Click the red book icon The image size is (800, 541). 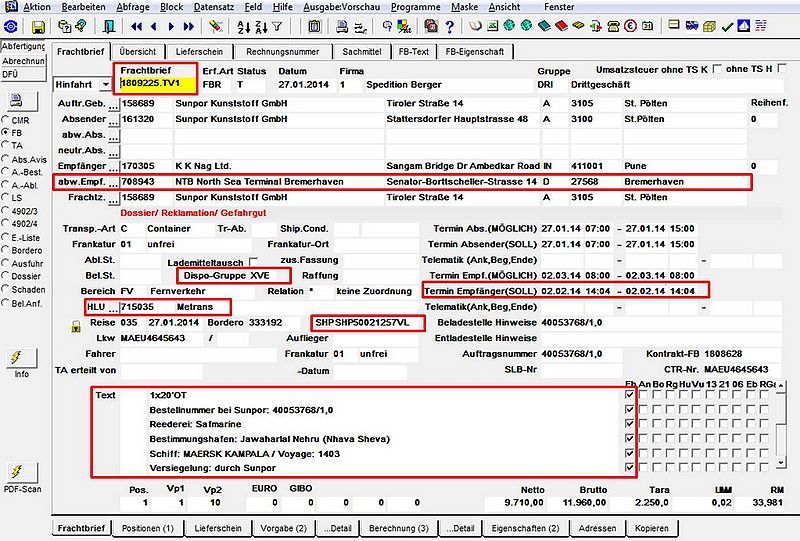pos(561,26)
